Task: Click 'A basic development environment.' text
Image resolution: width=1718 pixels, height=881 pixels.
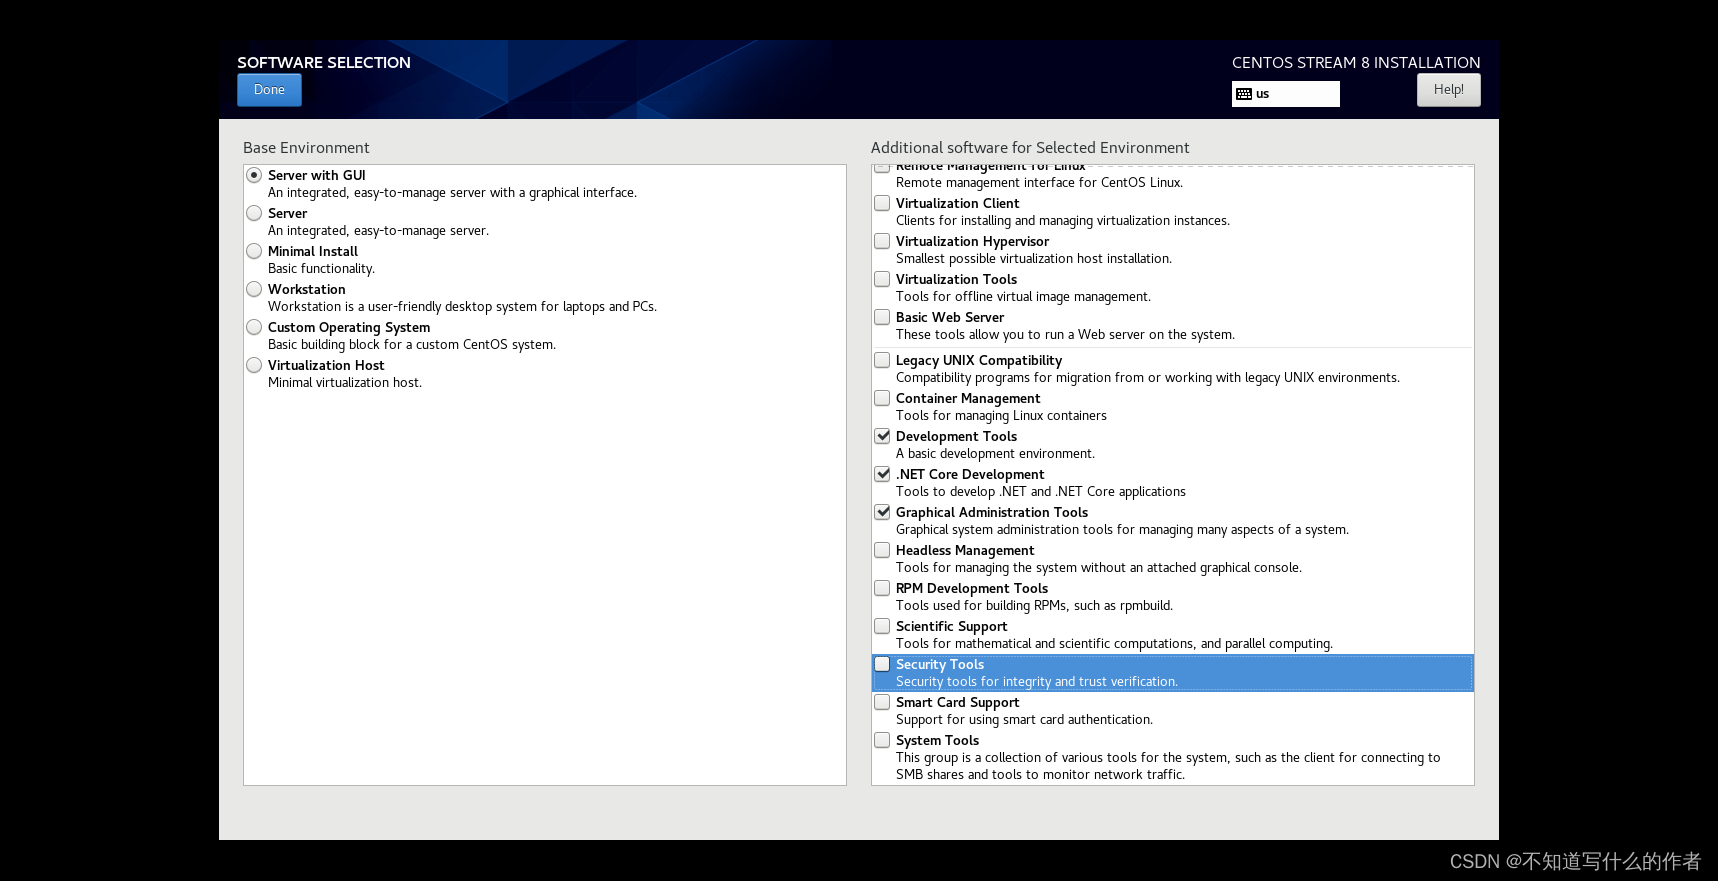Action: pos(995,454)
